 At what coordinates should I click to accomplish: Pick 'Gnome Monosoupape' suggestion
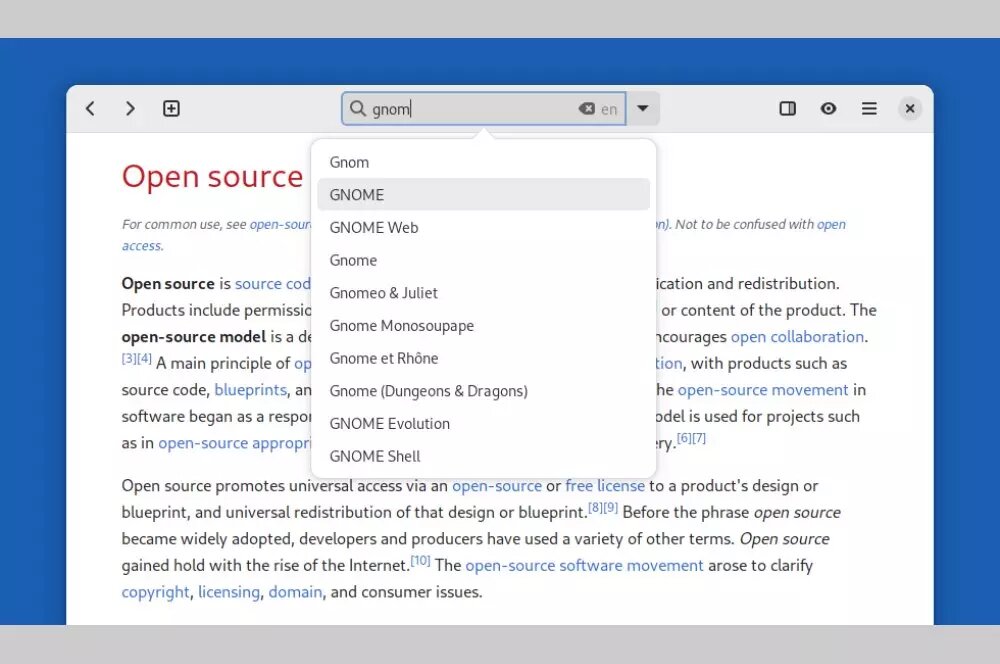(x=483, y=326)
